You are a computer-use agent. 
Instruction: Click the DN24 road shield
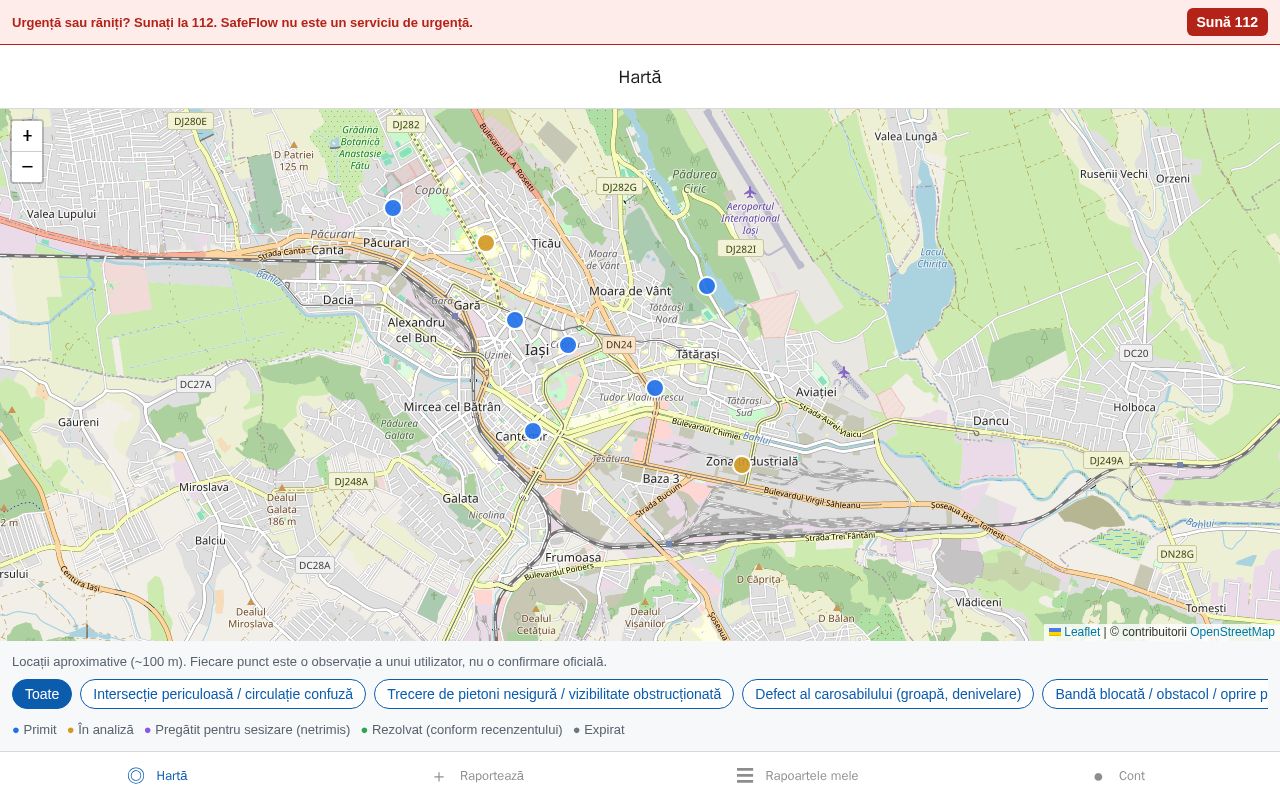tap(619, 345)
